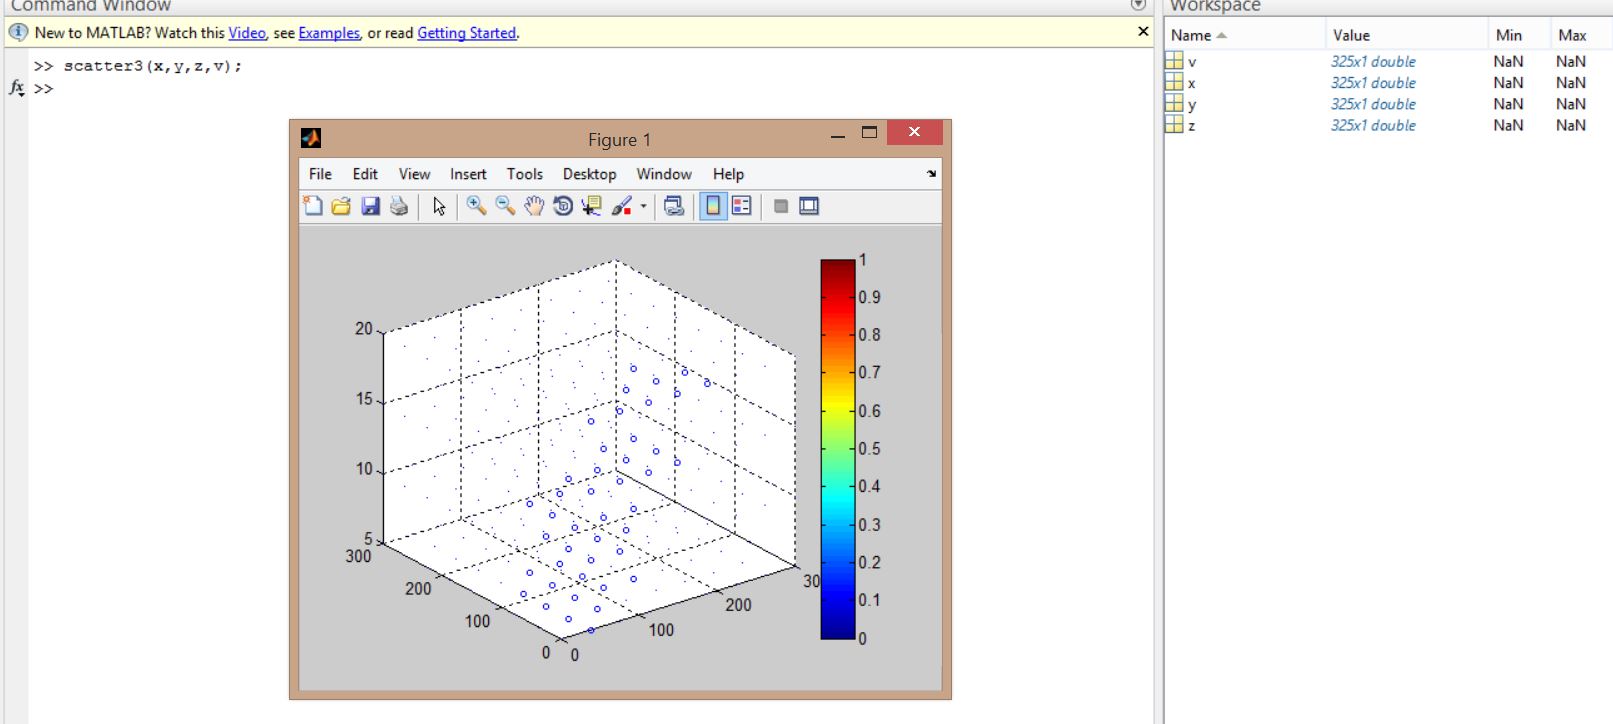1613x724 pixels.
Task: Toggle the Insert Colorbar button off
Action: click(713, 206)
